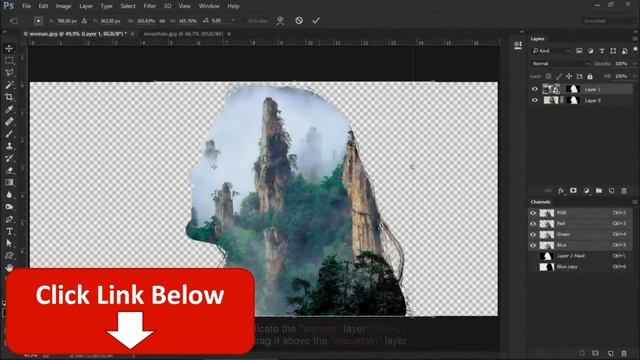Viewport: 640px width, 360px height.
Task: Select the Blur tool
Action: coord(9,195)
